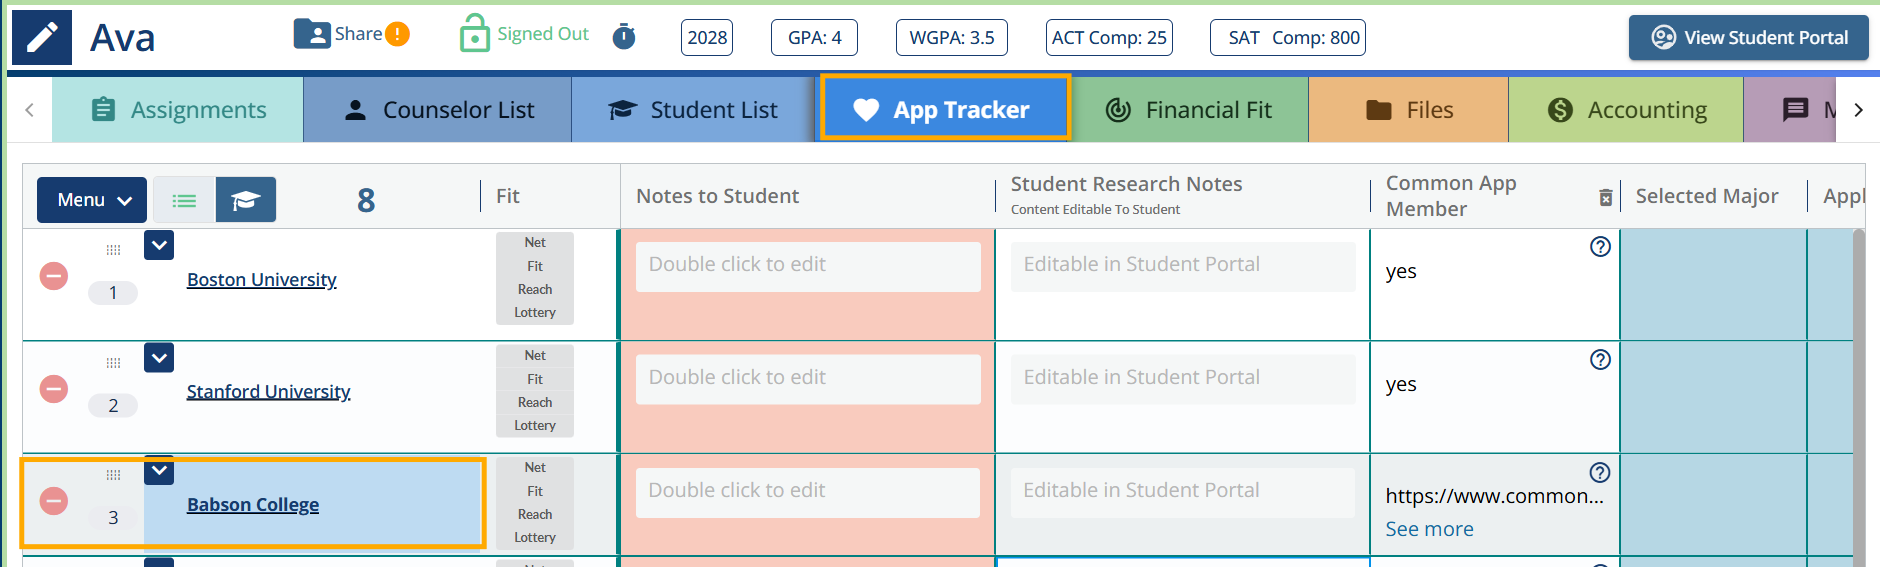Set Boston University fit to Fit
Screen dimensions: 1880x567
coord(535,267)
